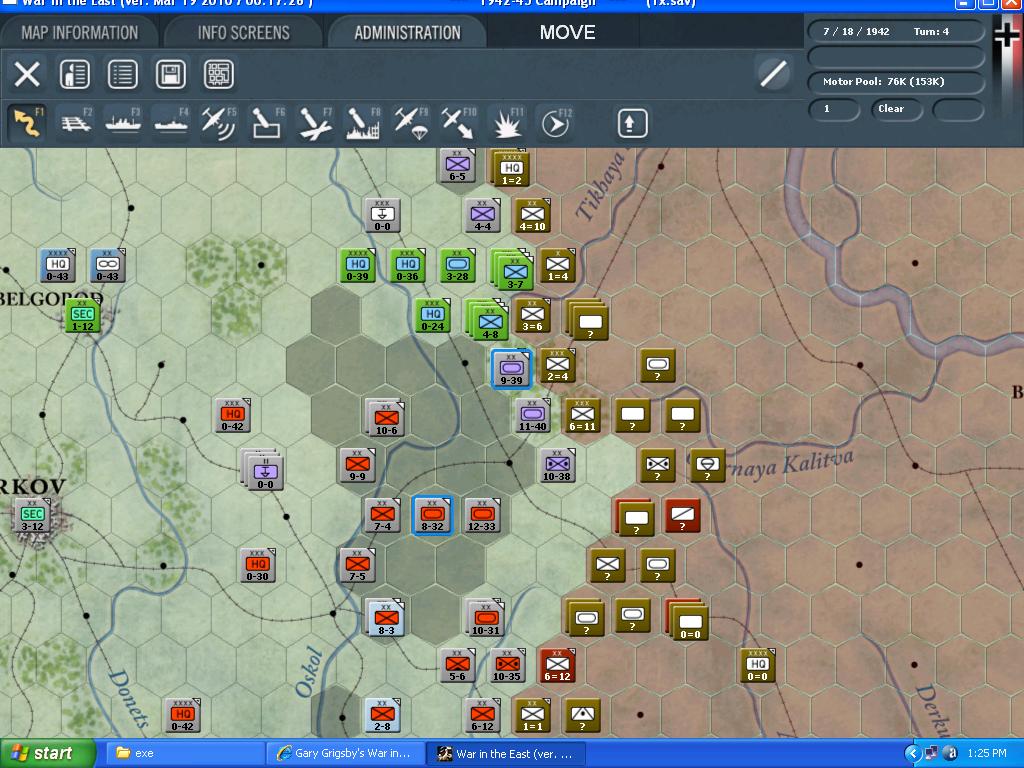This screenshot has height=768, width=1024.
Task: Select the red 12-33 armored unit
Action: 482,514
